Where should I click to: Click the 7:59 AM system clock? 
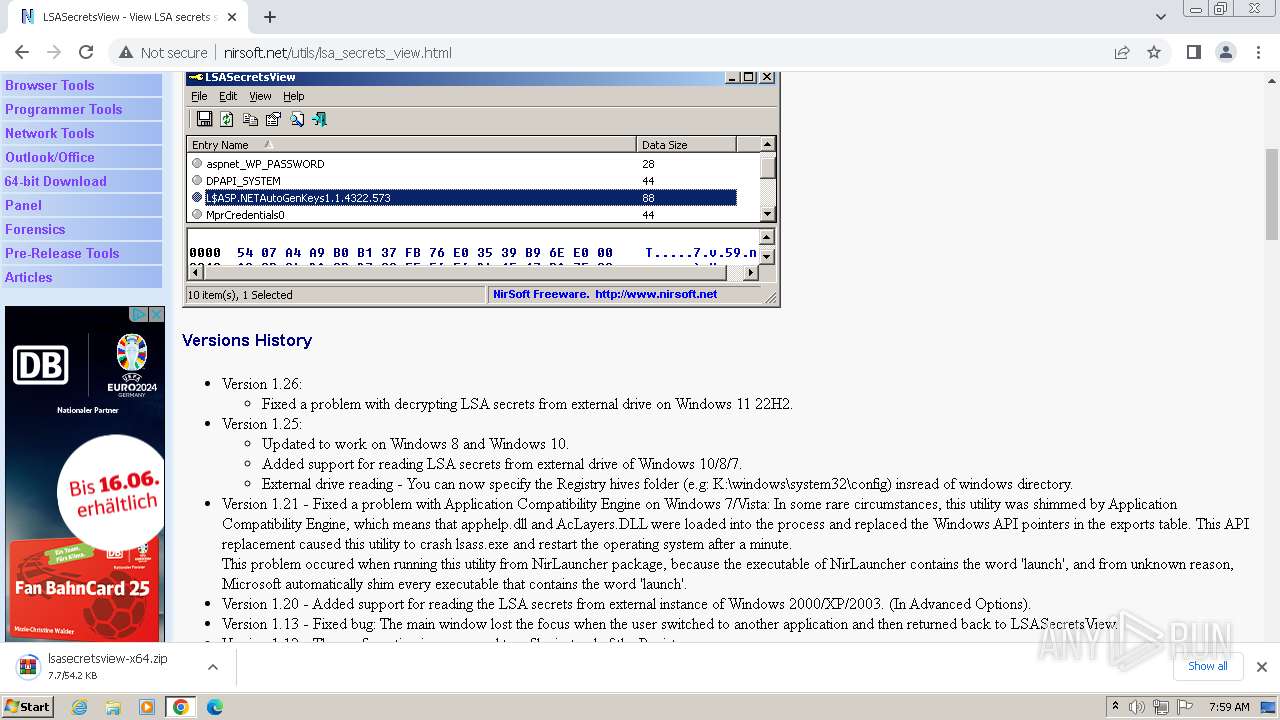tap(1229, 707)
